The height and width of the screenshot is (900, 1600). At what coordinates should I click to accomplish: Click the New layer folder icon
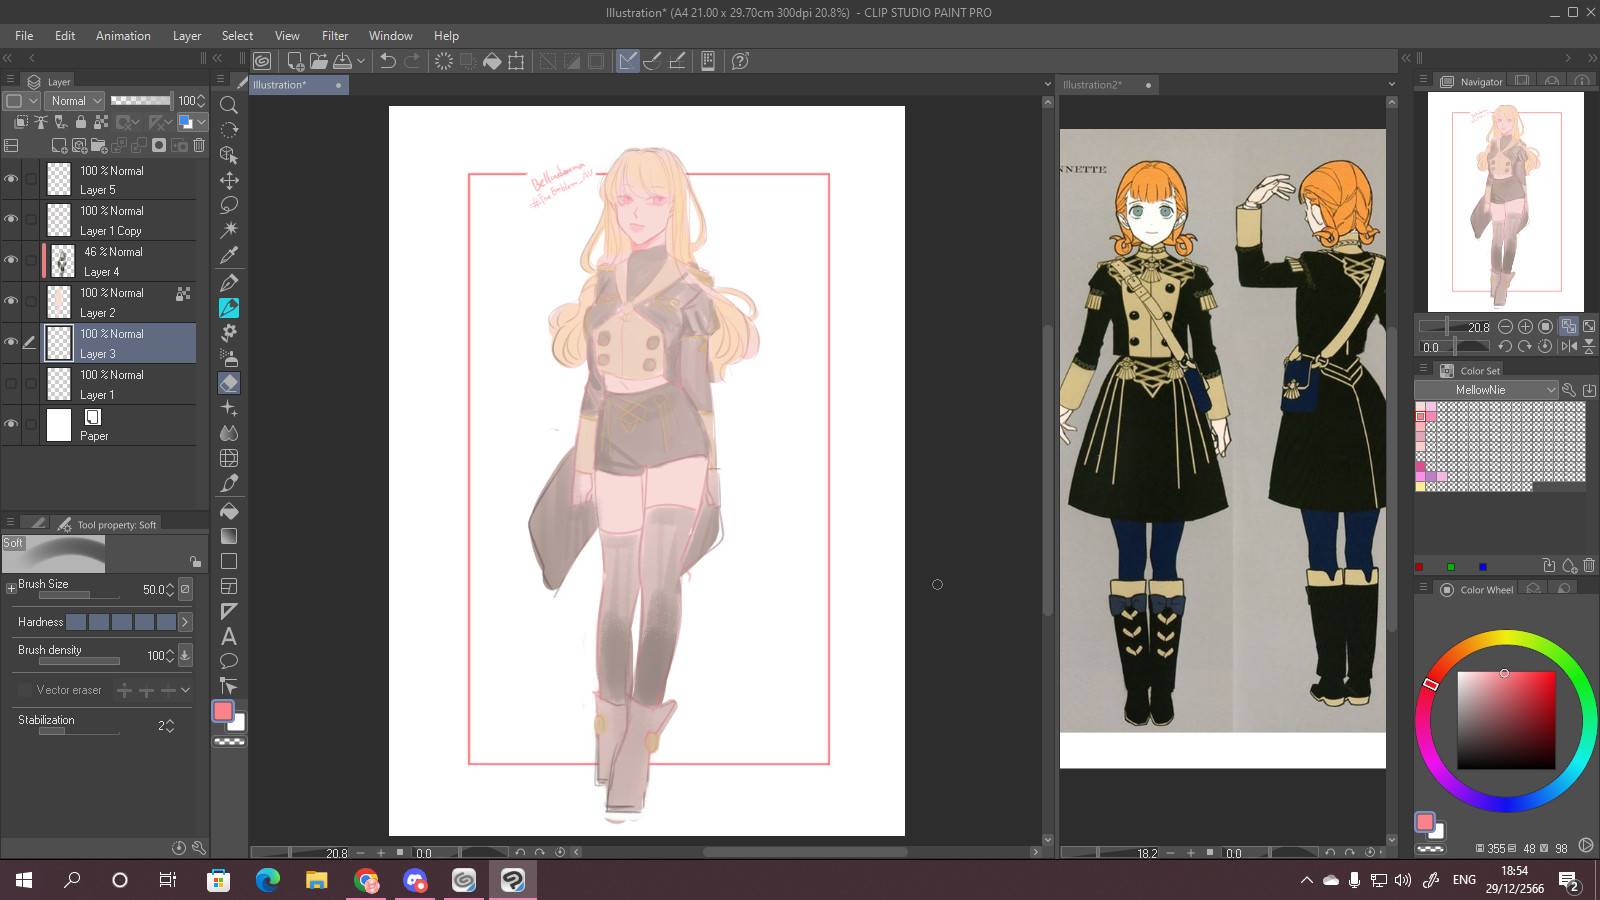[99, 145]
